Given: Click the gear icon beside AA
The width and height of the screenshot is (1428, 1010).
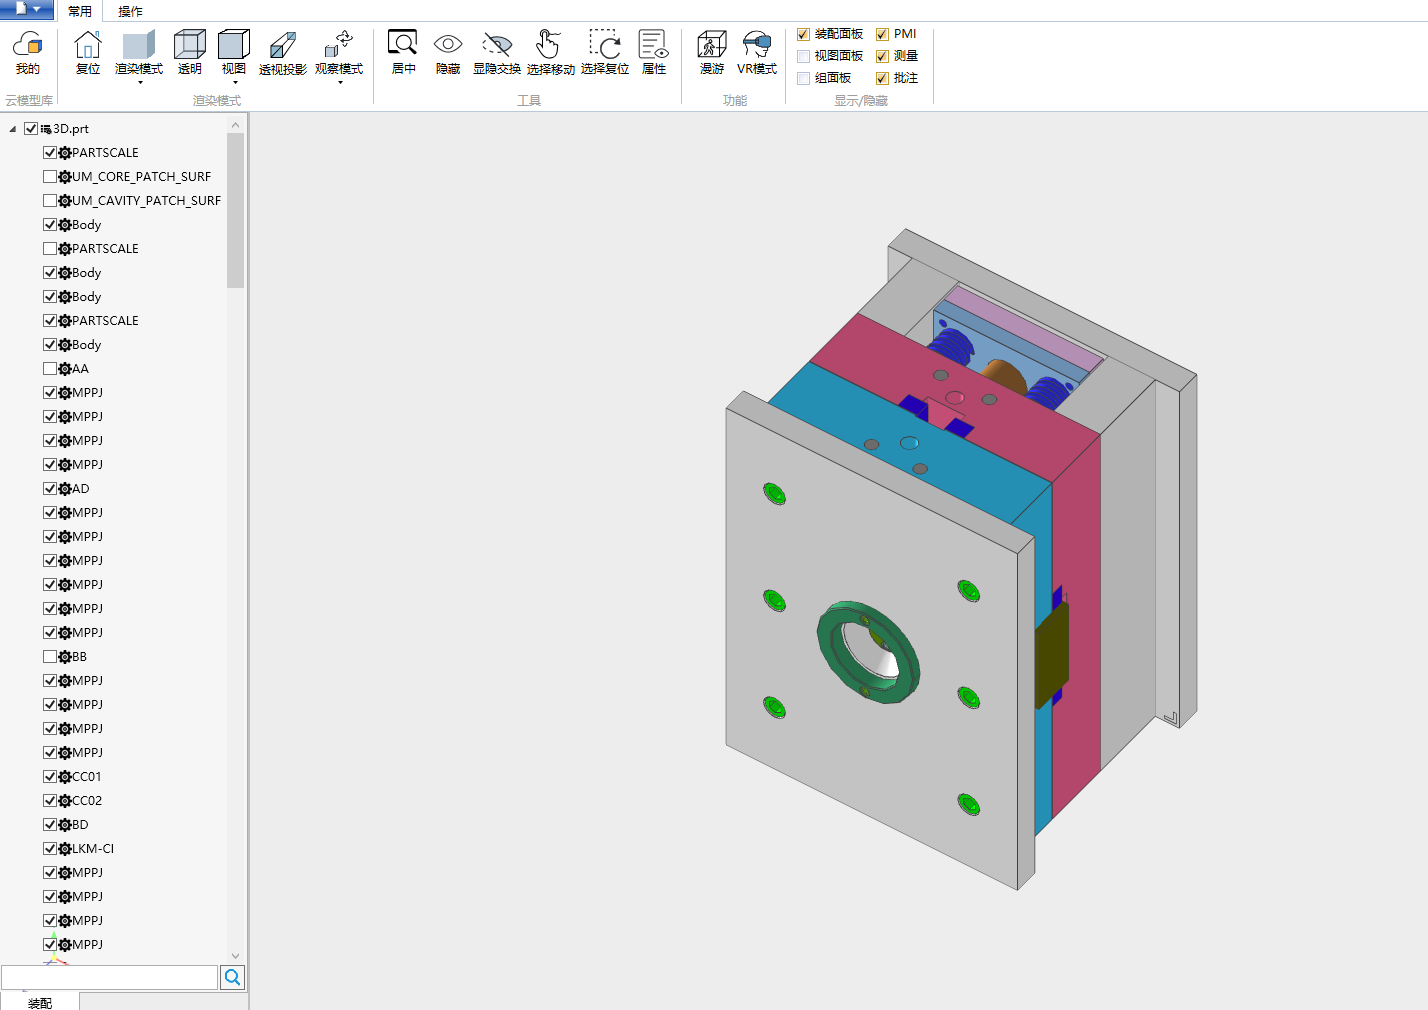Looking at the screenshot, I should pyautogui.click(x=65, y=369).
